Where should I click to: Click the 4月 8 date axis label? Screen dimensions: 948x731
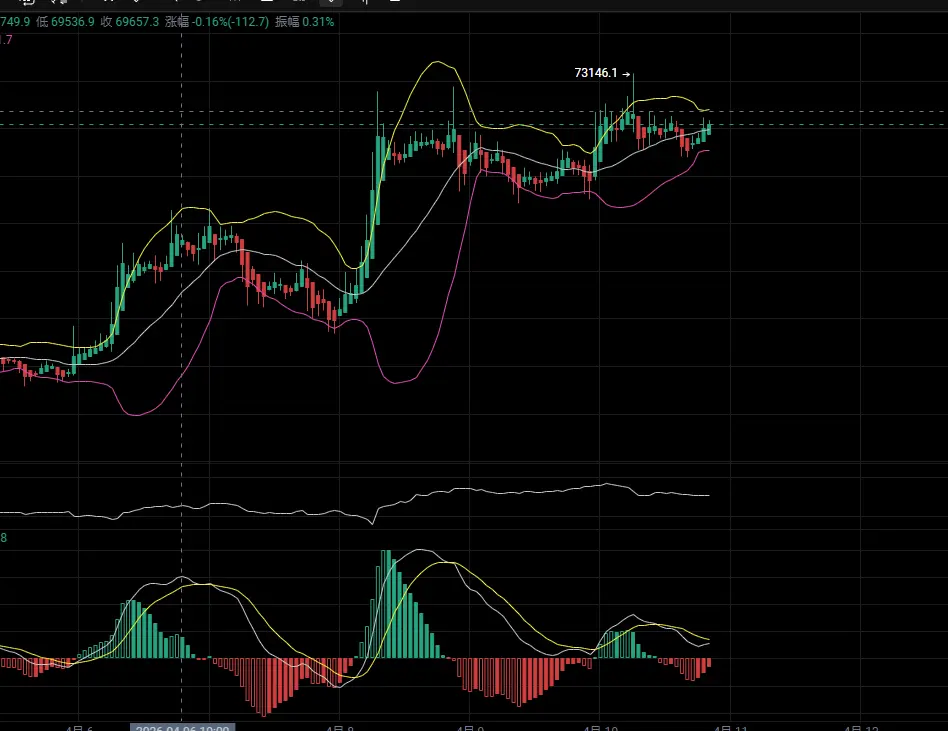point(341,727)
